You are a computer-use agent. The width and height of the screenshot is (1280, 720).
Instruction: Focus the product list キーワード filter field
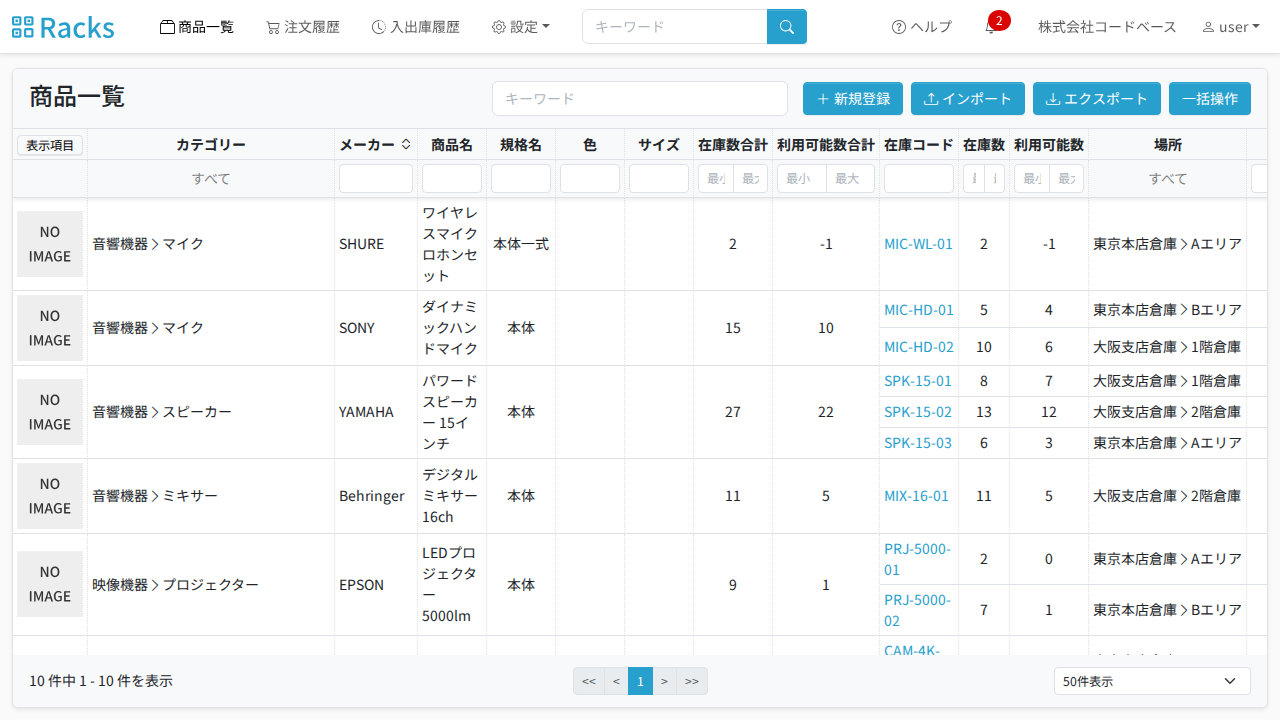pos(640,99)
